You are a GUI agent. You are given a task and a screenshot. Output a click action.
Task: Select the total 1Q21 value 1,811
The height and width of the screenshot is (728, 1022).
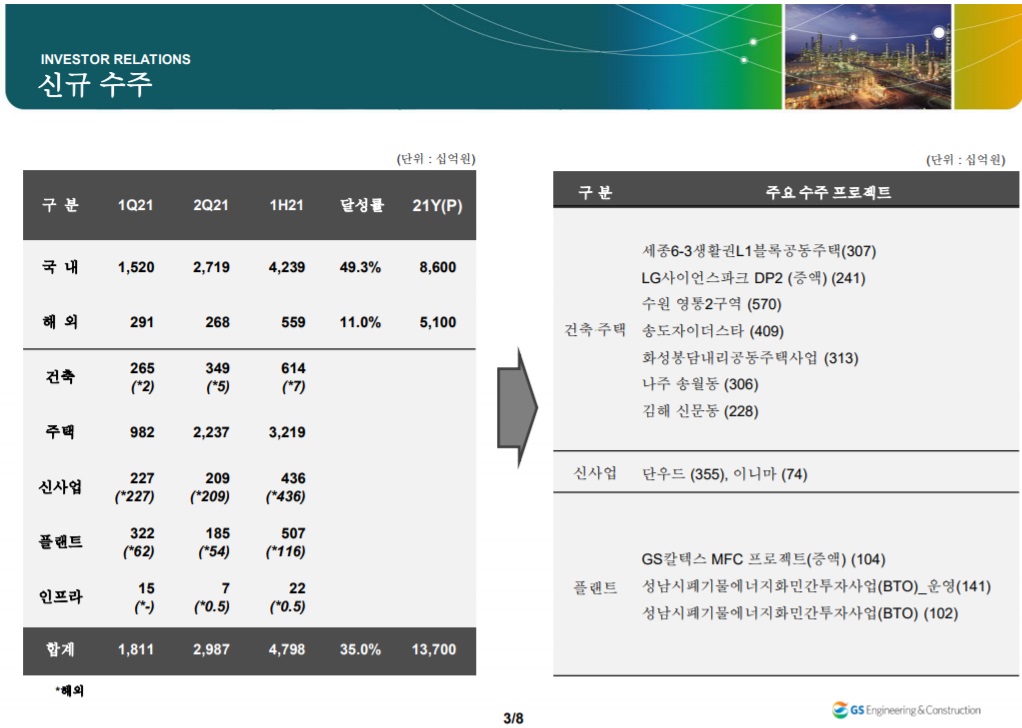[136, 650]
